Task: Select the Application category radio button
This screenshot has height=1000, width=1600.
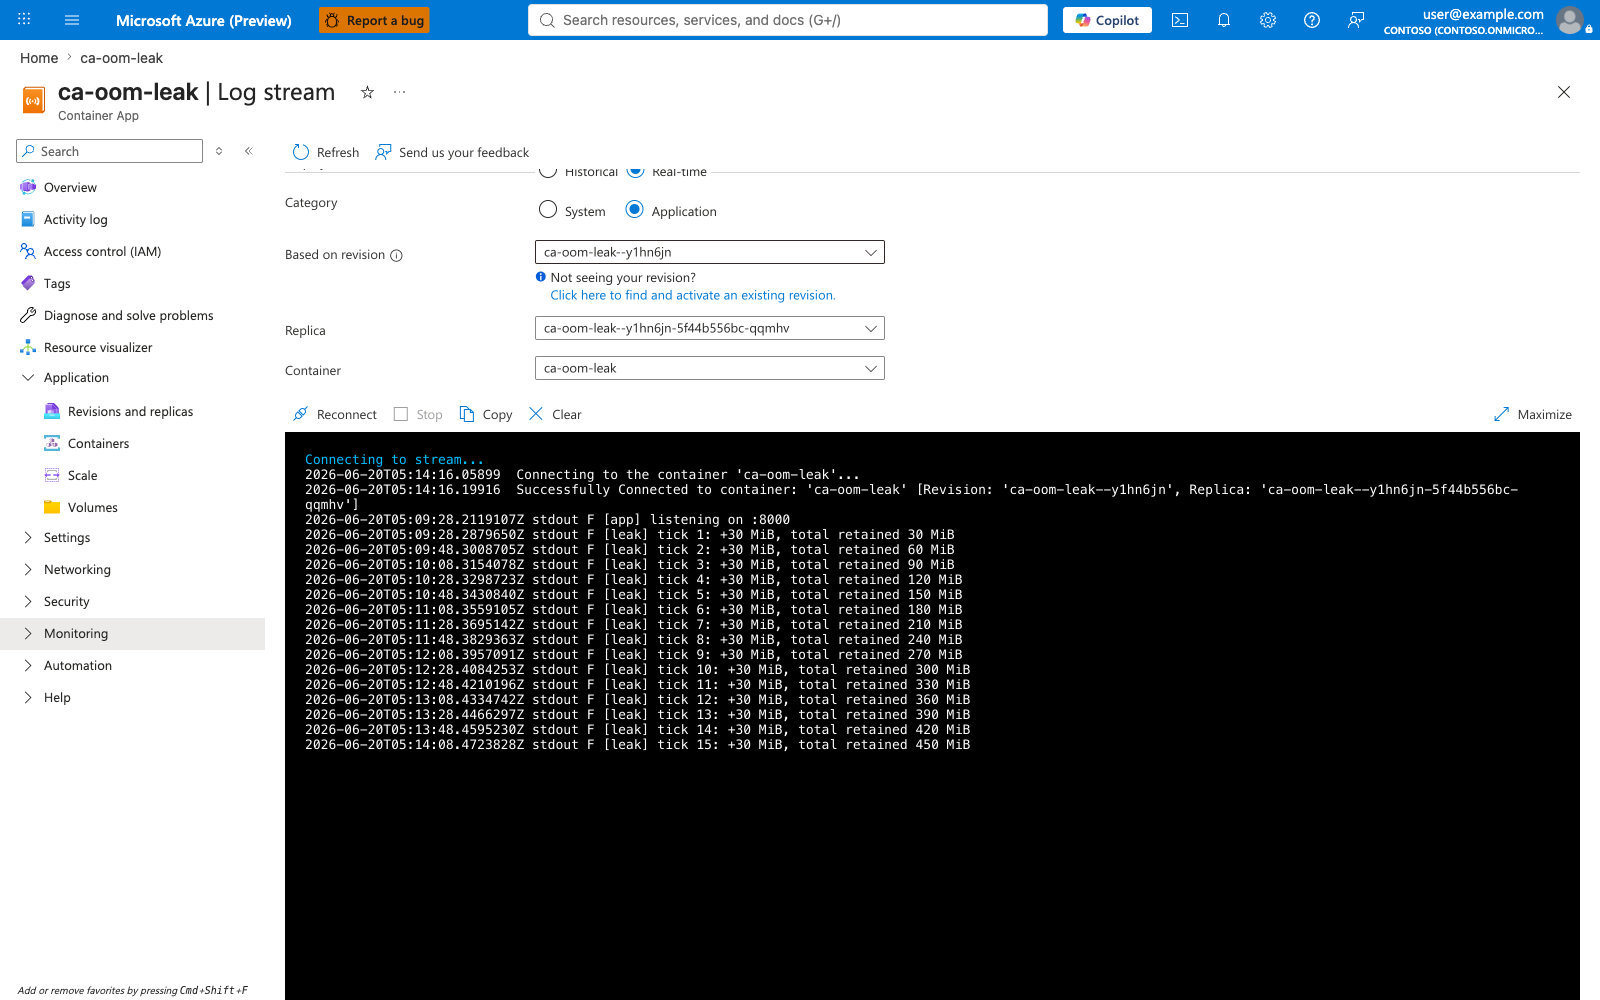Action: (x=634, y=210)
